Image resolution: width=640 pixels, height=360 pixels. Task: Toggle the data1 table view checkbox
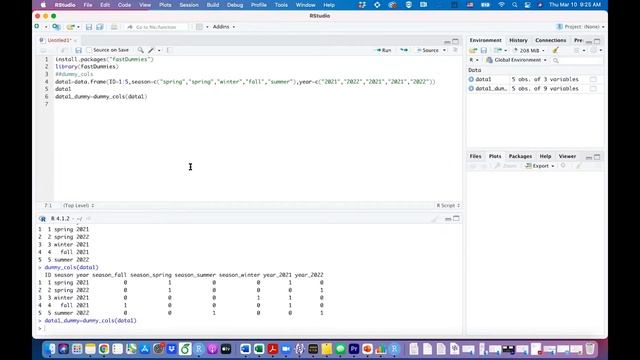(x=593, y=79)
